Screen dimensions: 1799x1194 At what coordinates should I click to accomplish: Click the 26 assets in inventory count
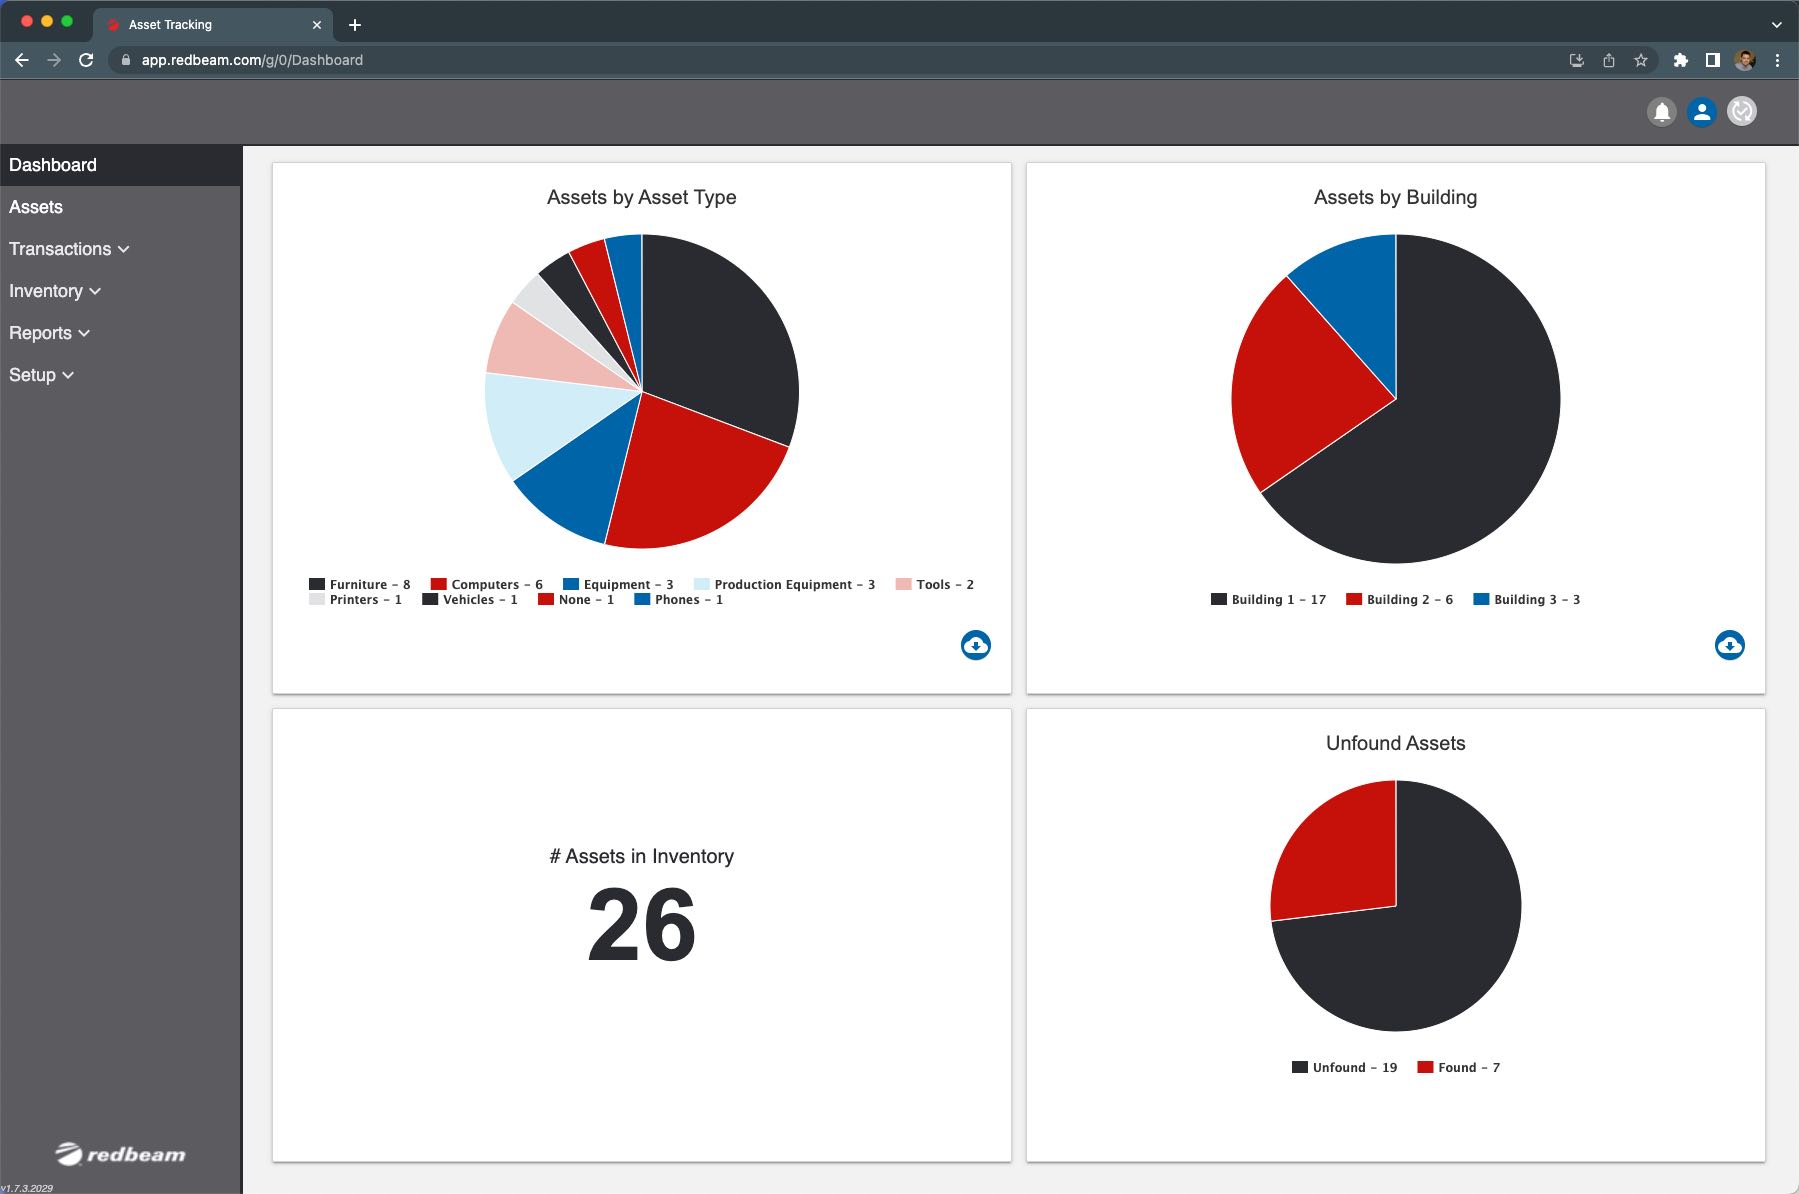pos(641,926)
